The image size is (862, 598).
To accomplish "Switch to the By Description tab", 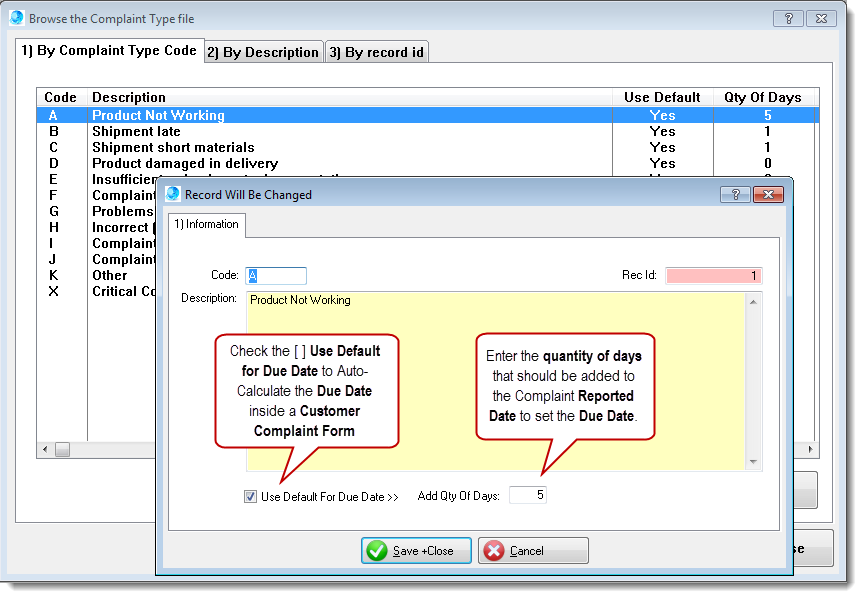I will [x=264, y=52].
